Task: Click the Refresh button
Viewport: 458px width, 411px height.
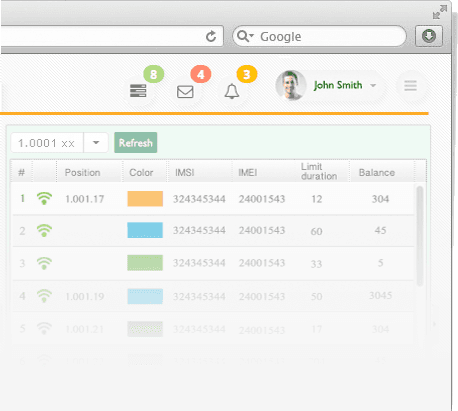Action: 136,143
